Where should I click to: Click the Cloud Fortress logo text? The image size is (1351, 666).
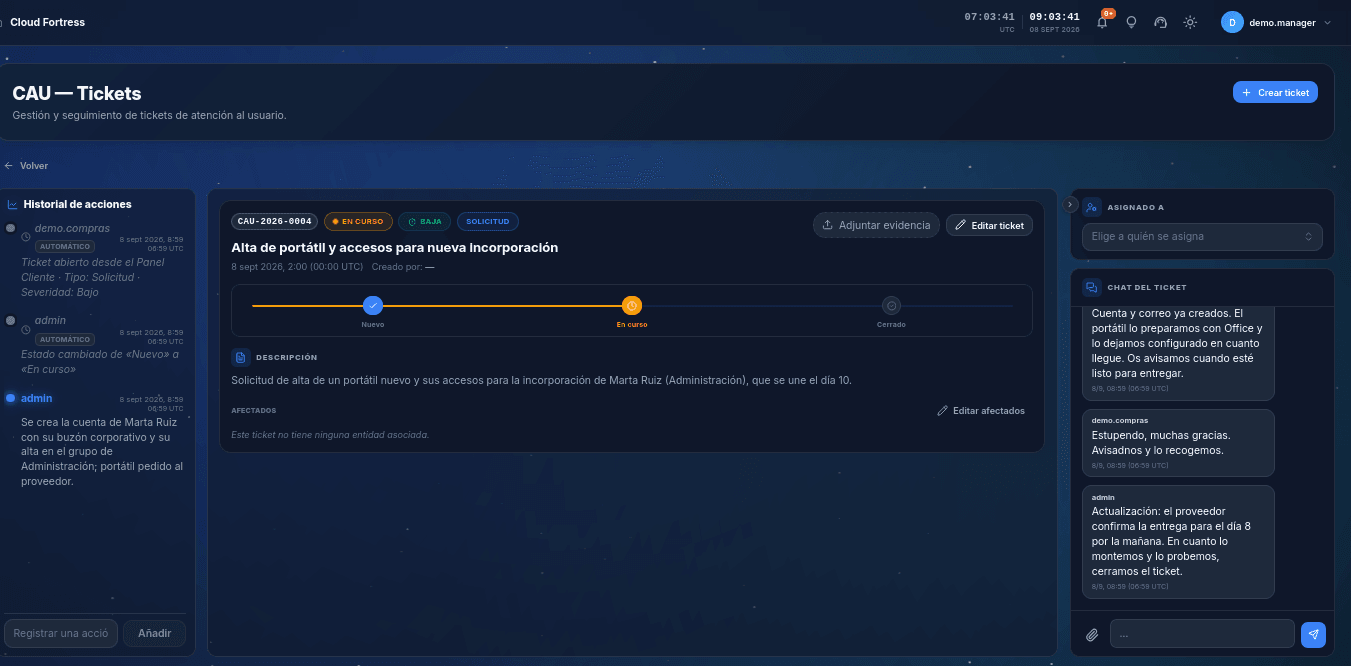[48, 22]
